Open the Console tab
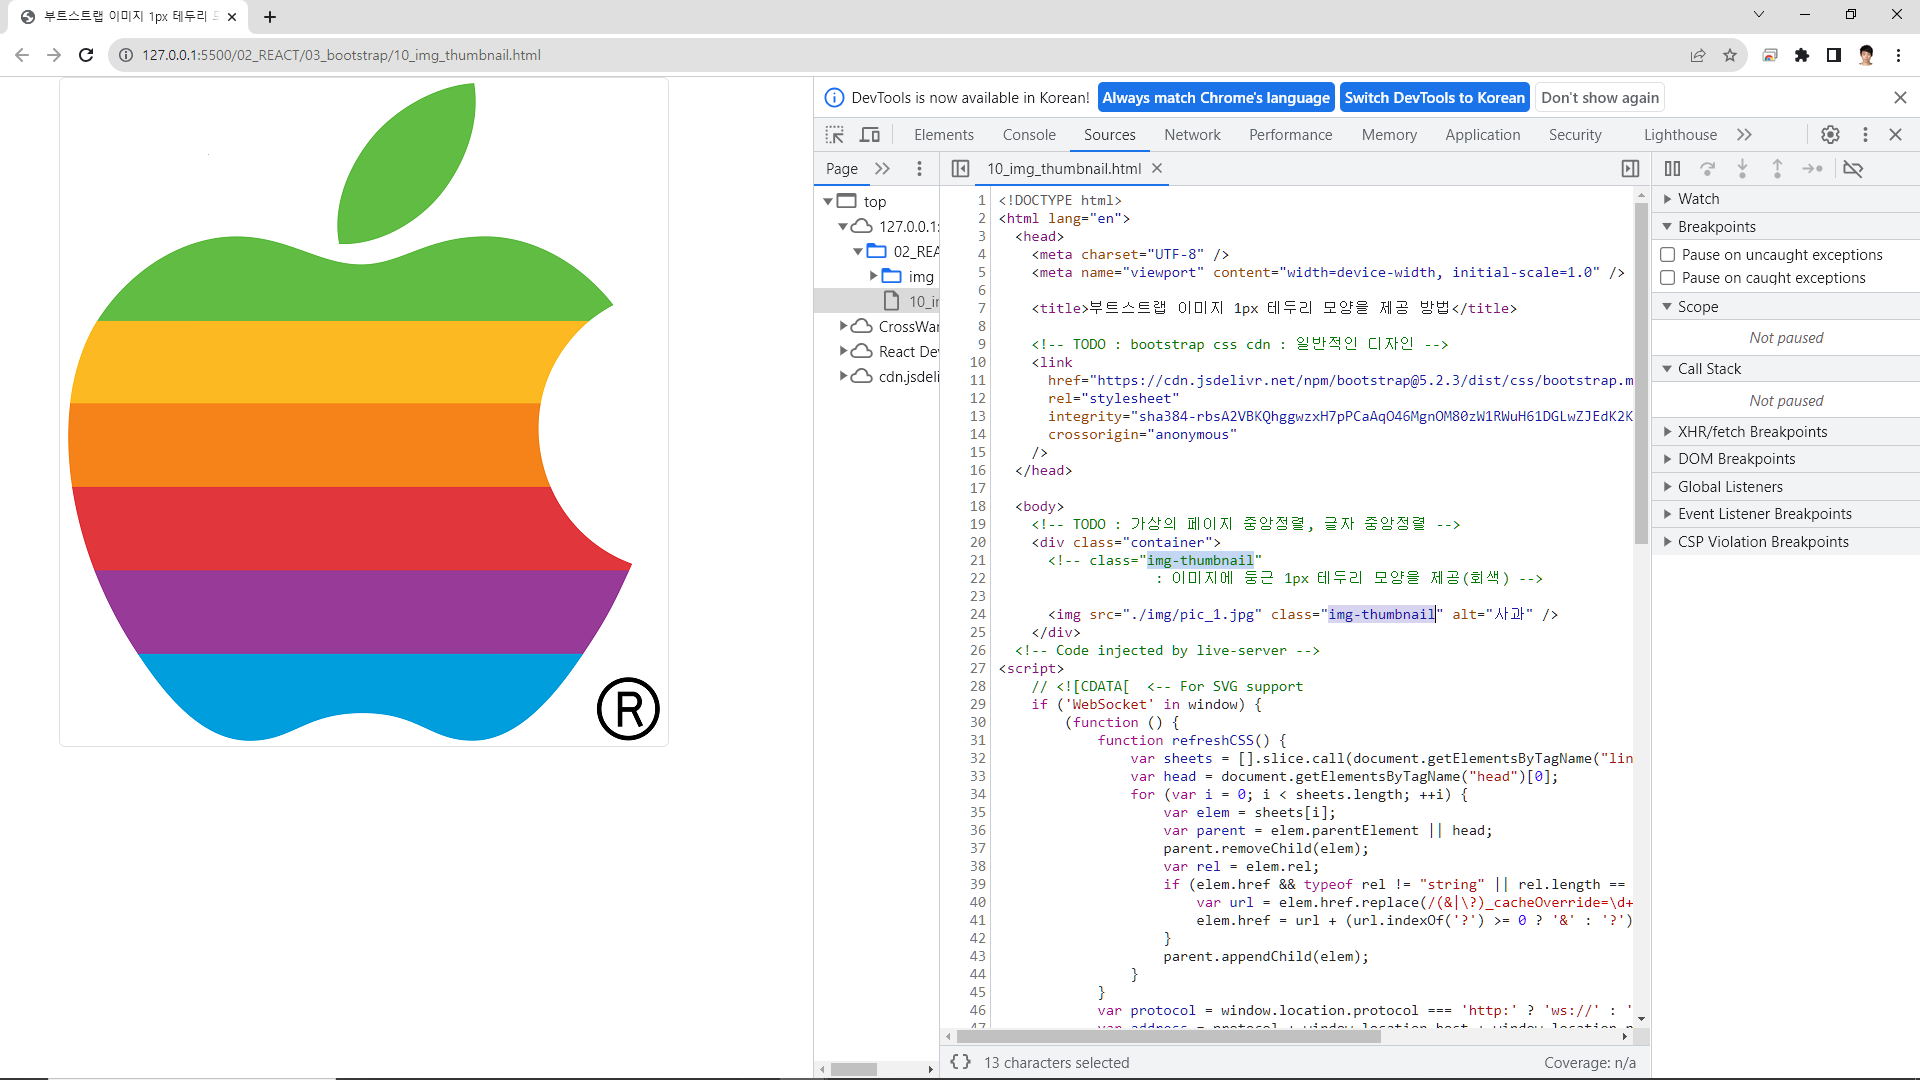 1029,135
